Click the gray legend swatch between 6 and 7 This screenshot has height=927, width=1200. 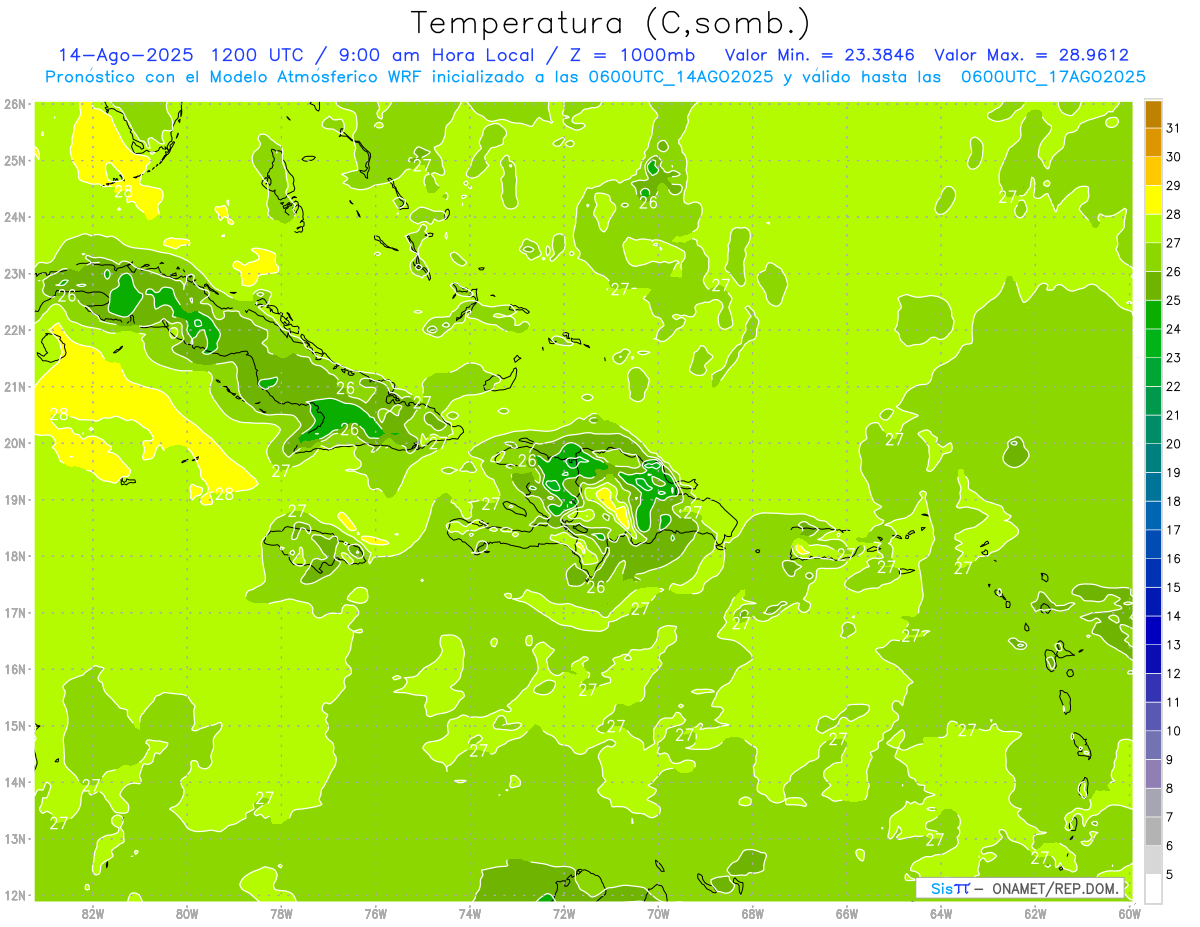click(x=1153, y=831)
